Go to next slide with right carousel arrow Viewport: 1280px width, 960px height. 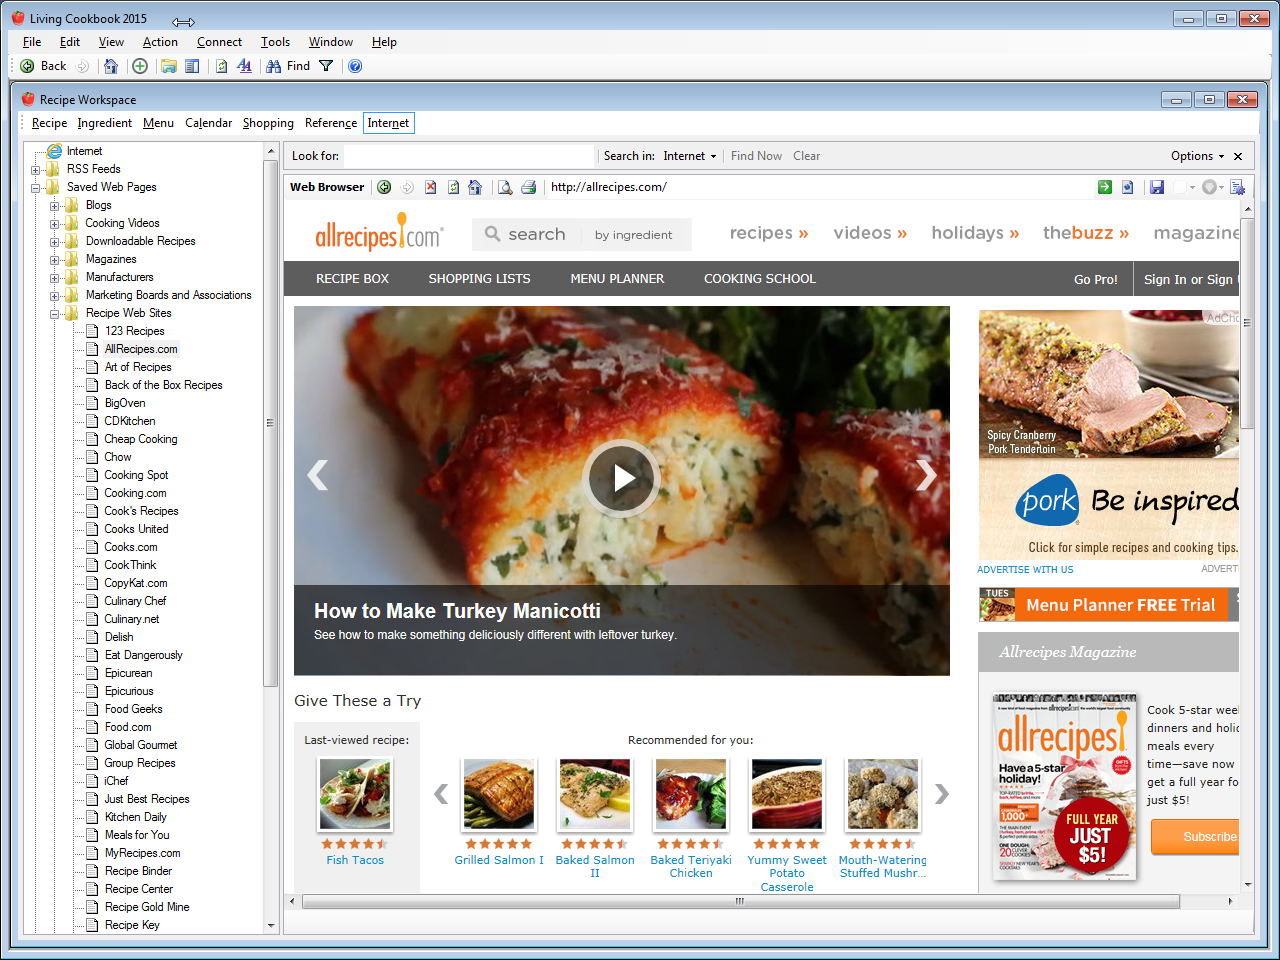point(926,475)
